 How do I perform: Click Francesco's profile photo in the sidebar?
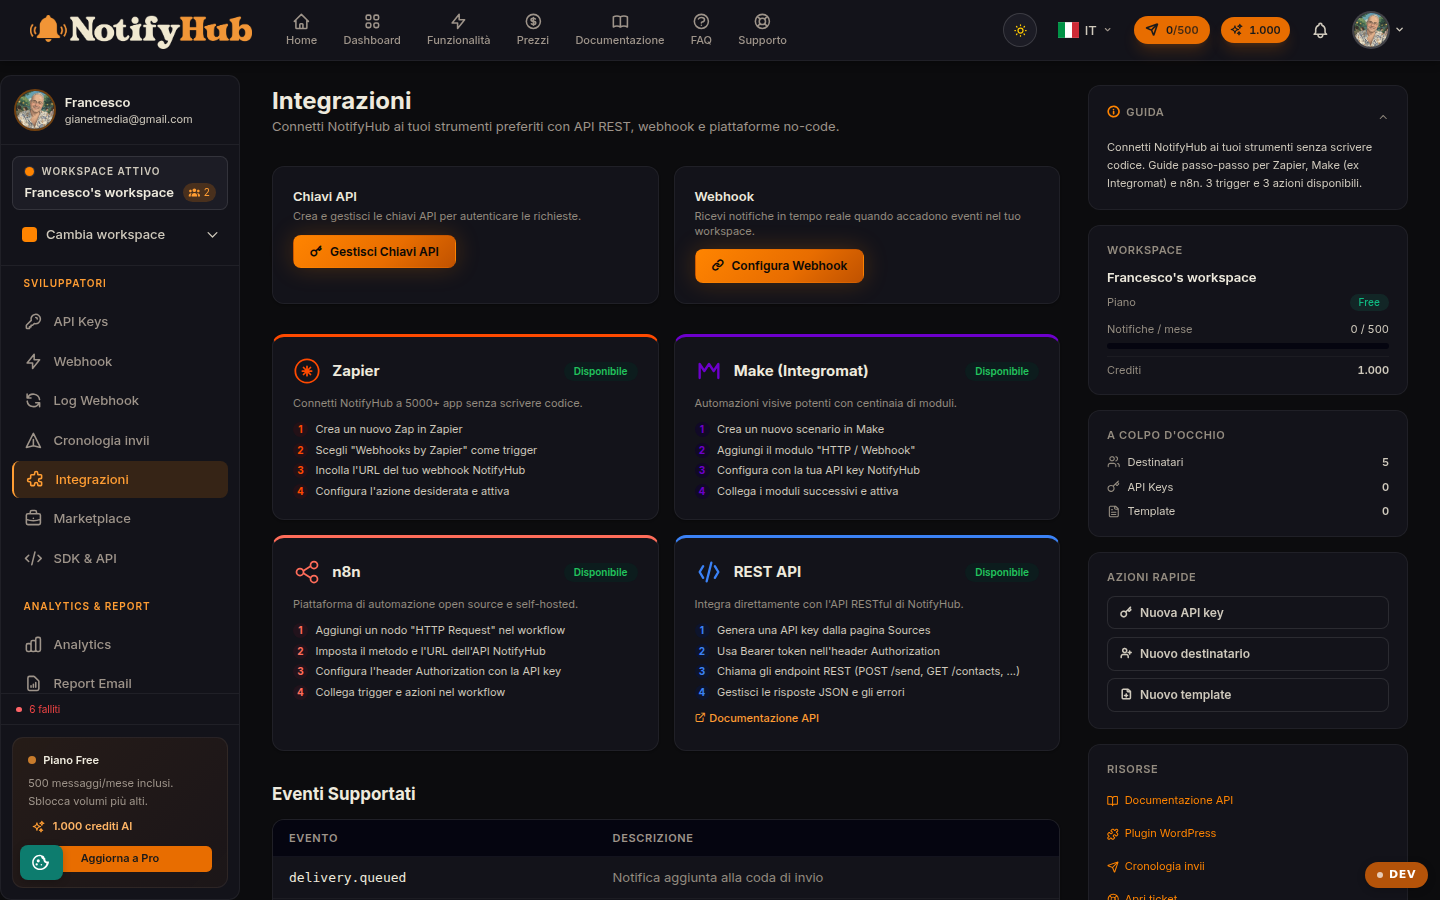point(35,110)
